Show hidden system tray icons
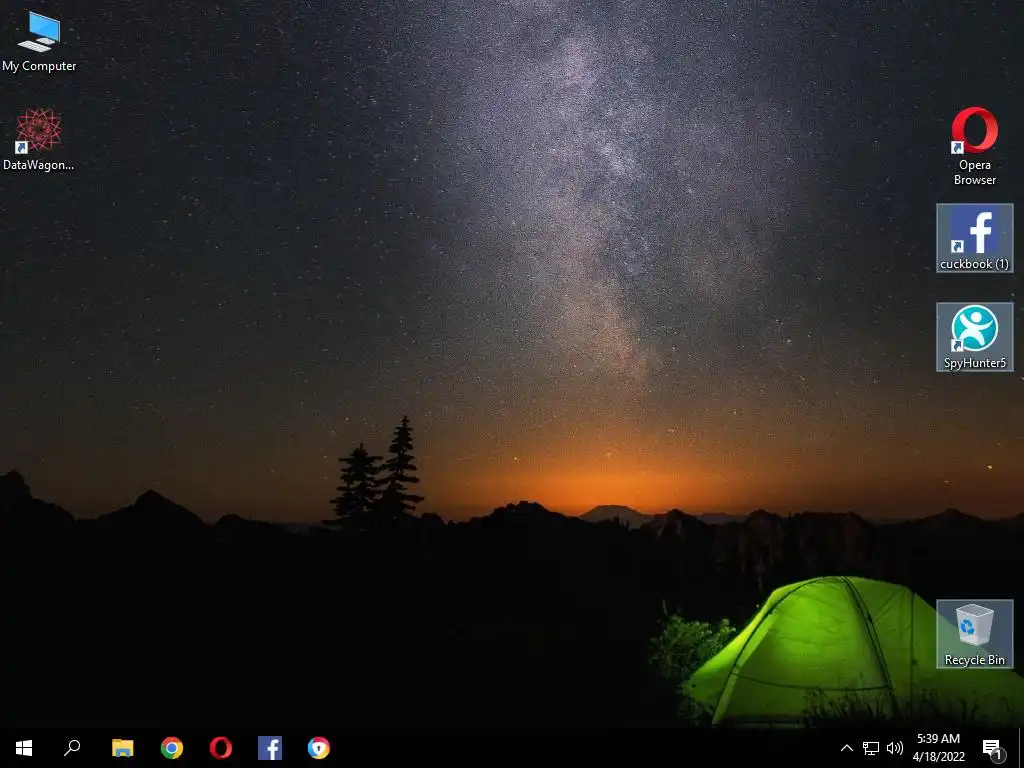 coord(846,748)
